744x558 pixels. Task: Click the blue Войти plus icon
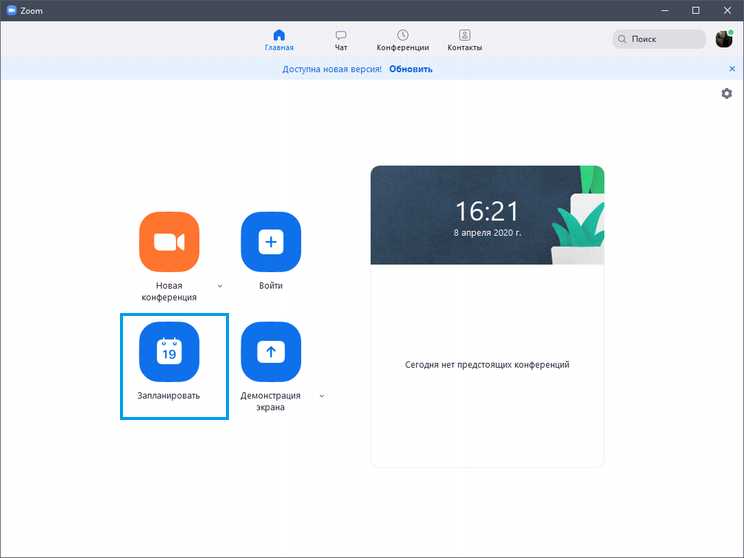pyautogui.click(x=270, y=242)
